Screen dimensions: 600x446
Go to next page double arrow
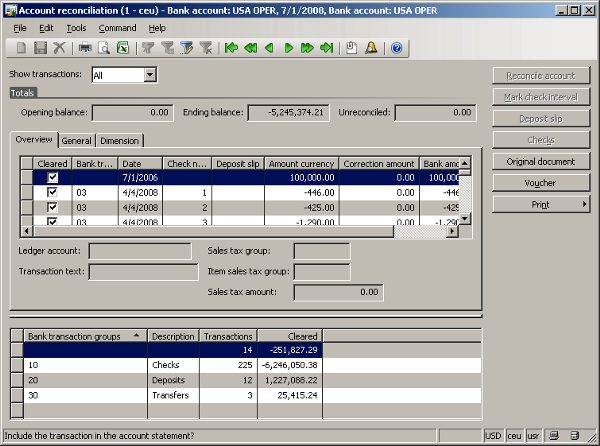coord(307,48)
